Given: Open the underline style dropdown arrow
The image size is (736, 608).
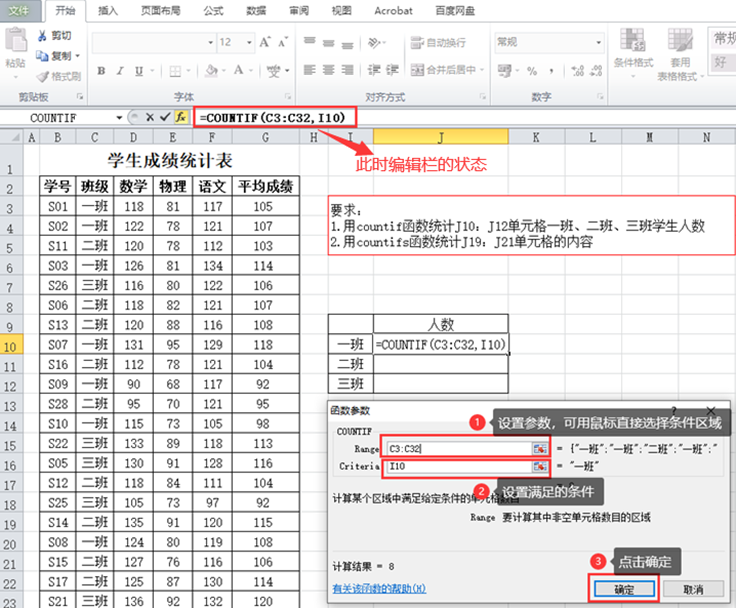Looking at the screenshot, I should click(152, 71).
